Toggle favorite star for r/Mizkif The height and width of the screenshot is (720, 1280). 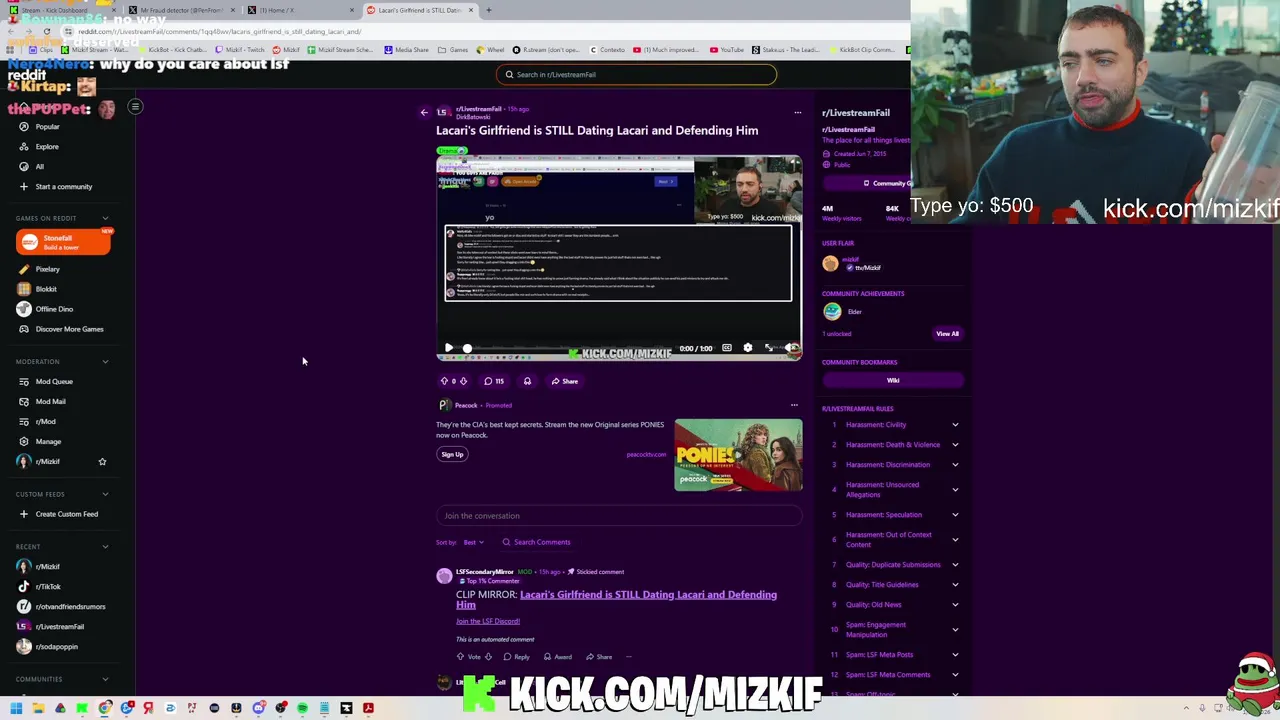tap(102, 461)
